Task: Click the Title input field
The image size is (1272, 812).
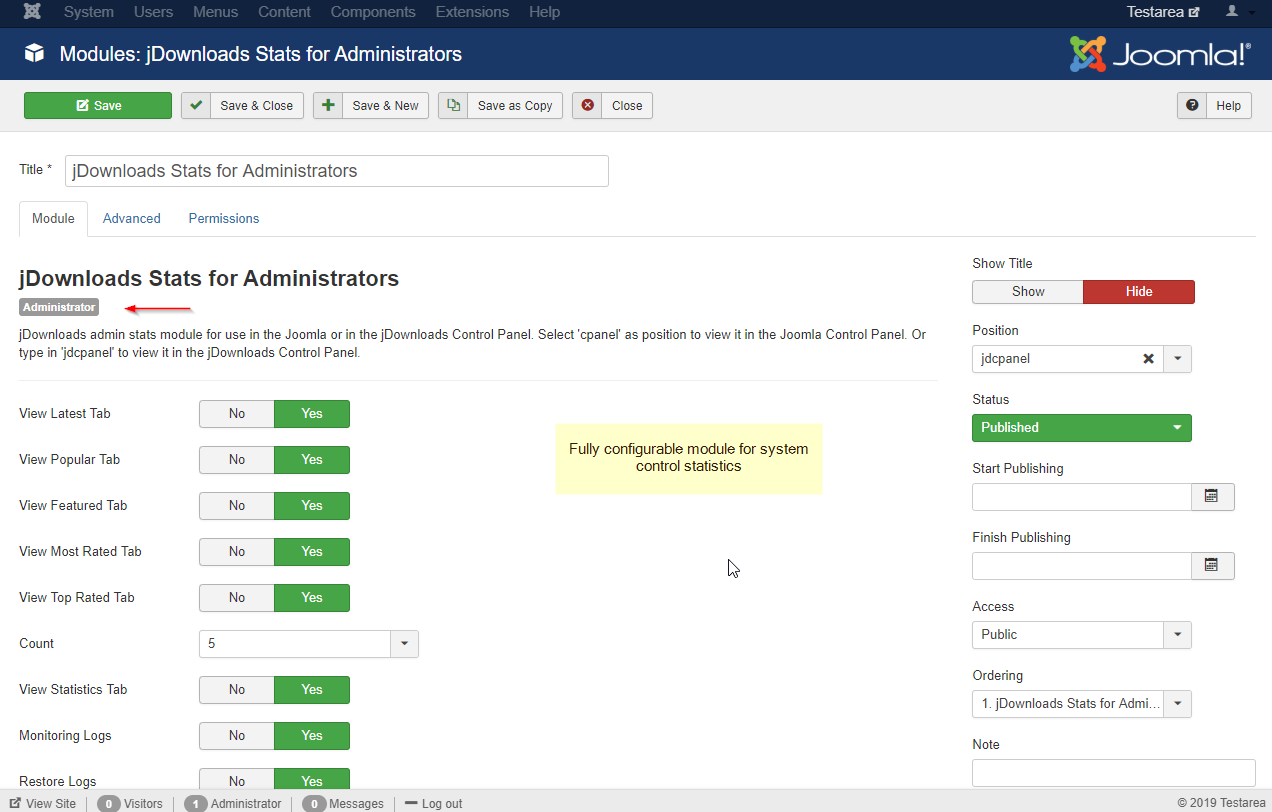Action: [337, 171]
